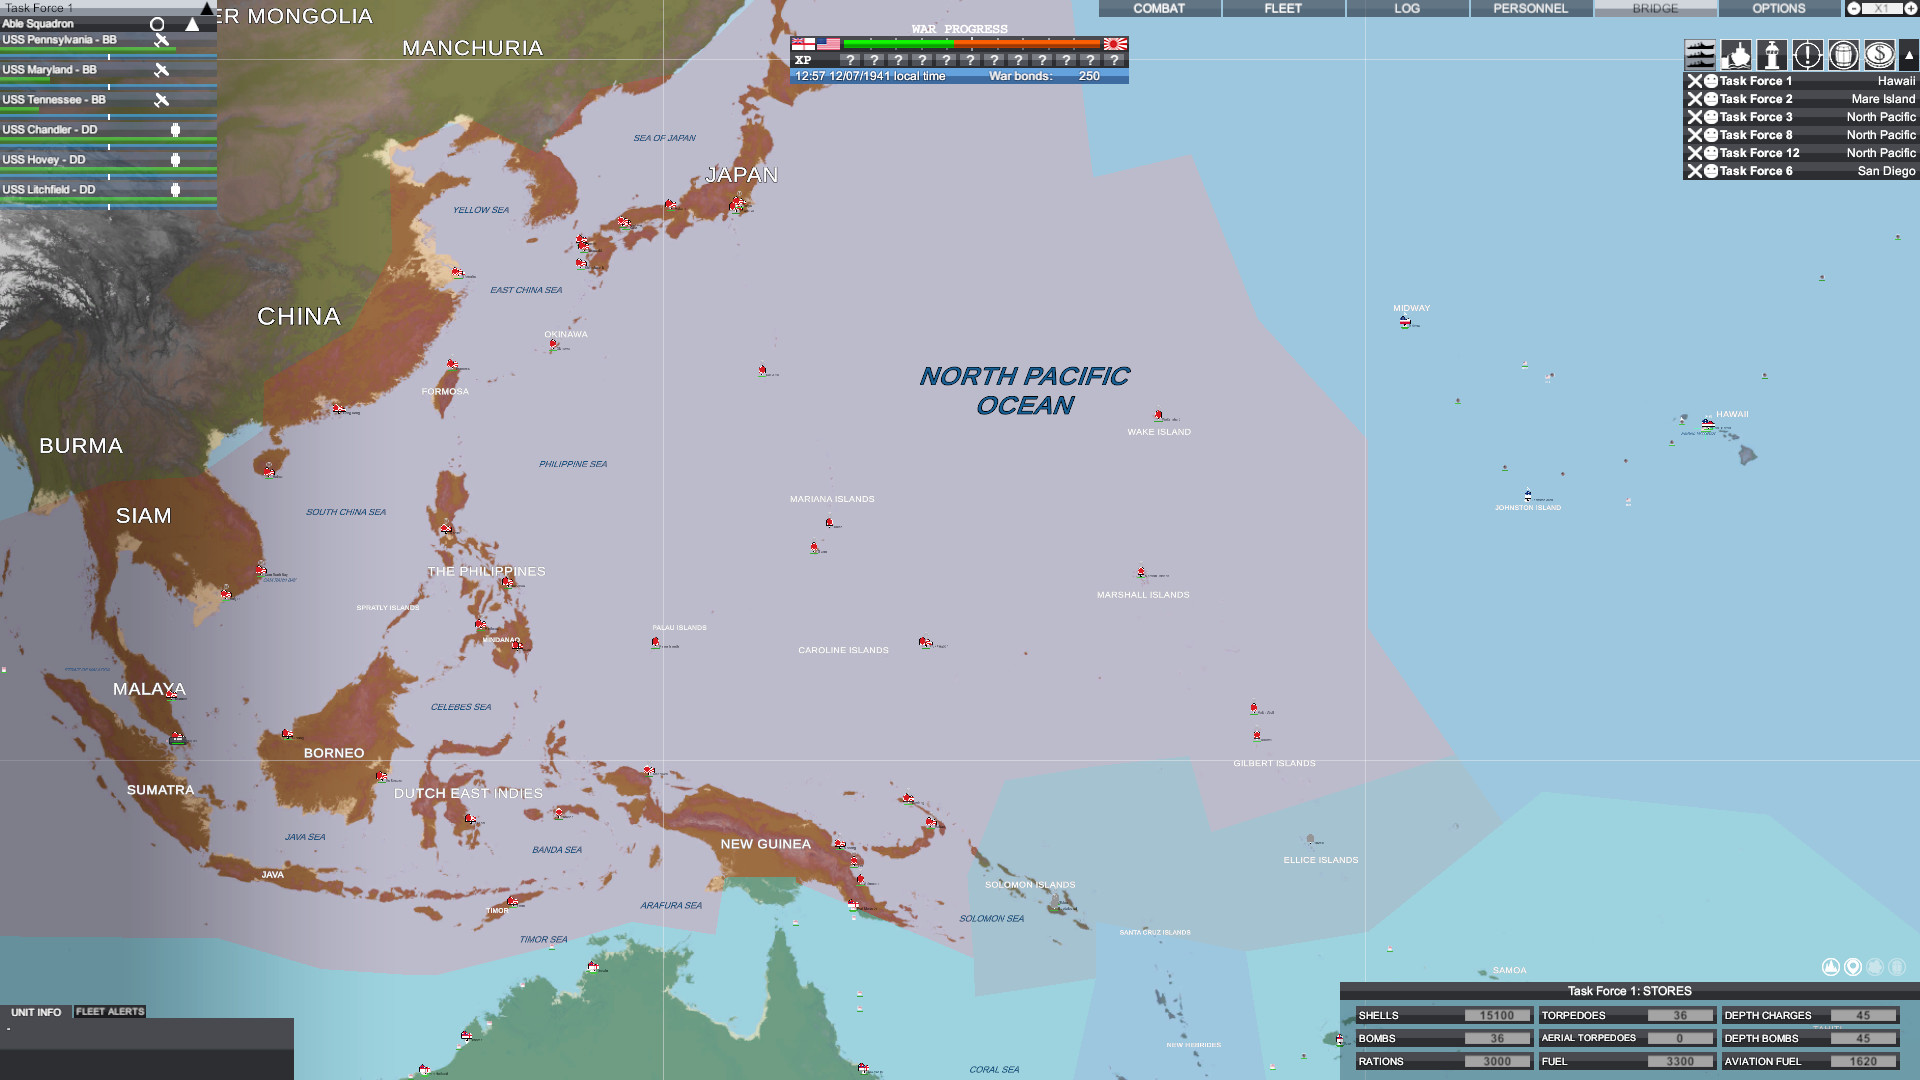Viewport: 1920px width, 1080px height.
Task: Collapse the task force list via toolbar triangle
Action: point(1908,54)
